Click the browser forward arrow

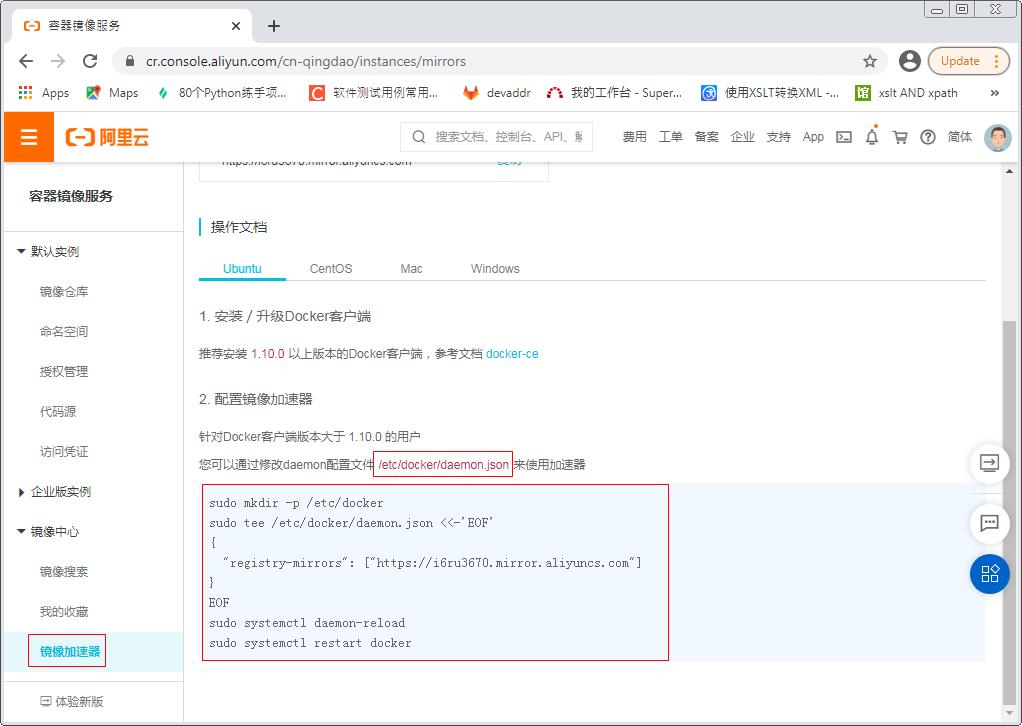coord(58,61)
